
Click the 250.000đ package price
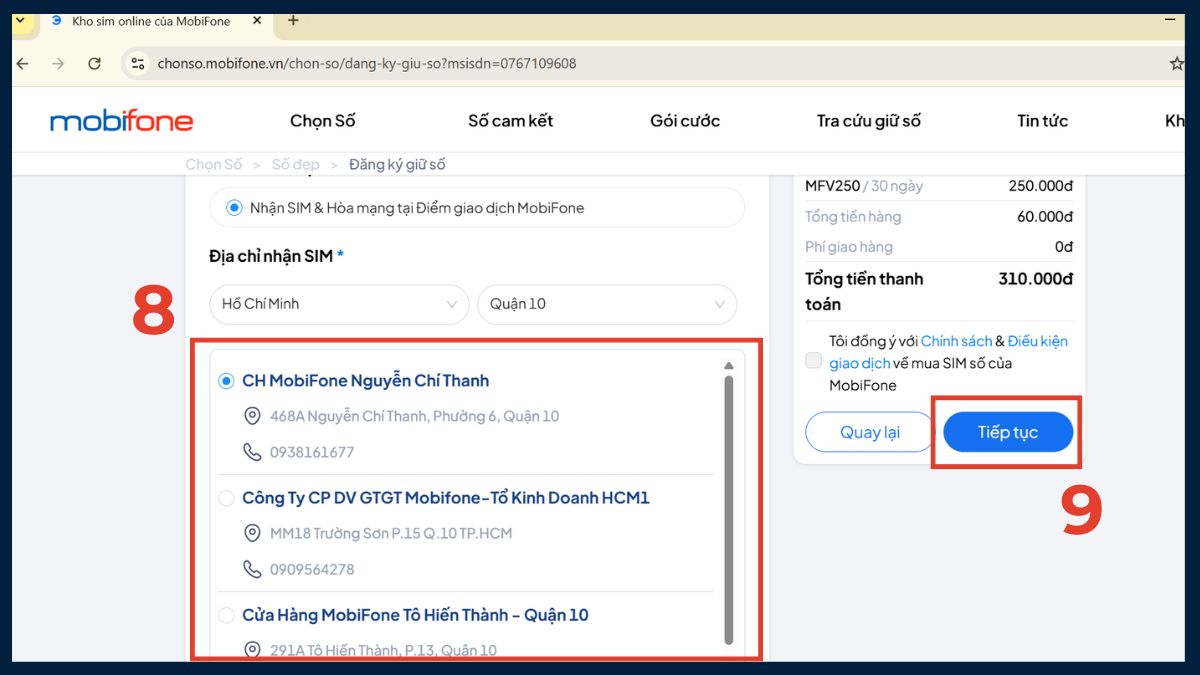1041,186
